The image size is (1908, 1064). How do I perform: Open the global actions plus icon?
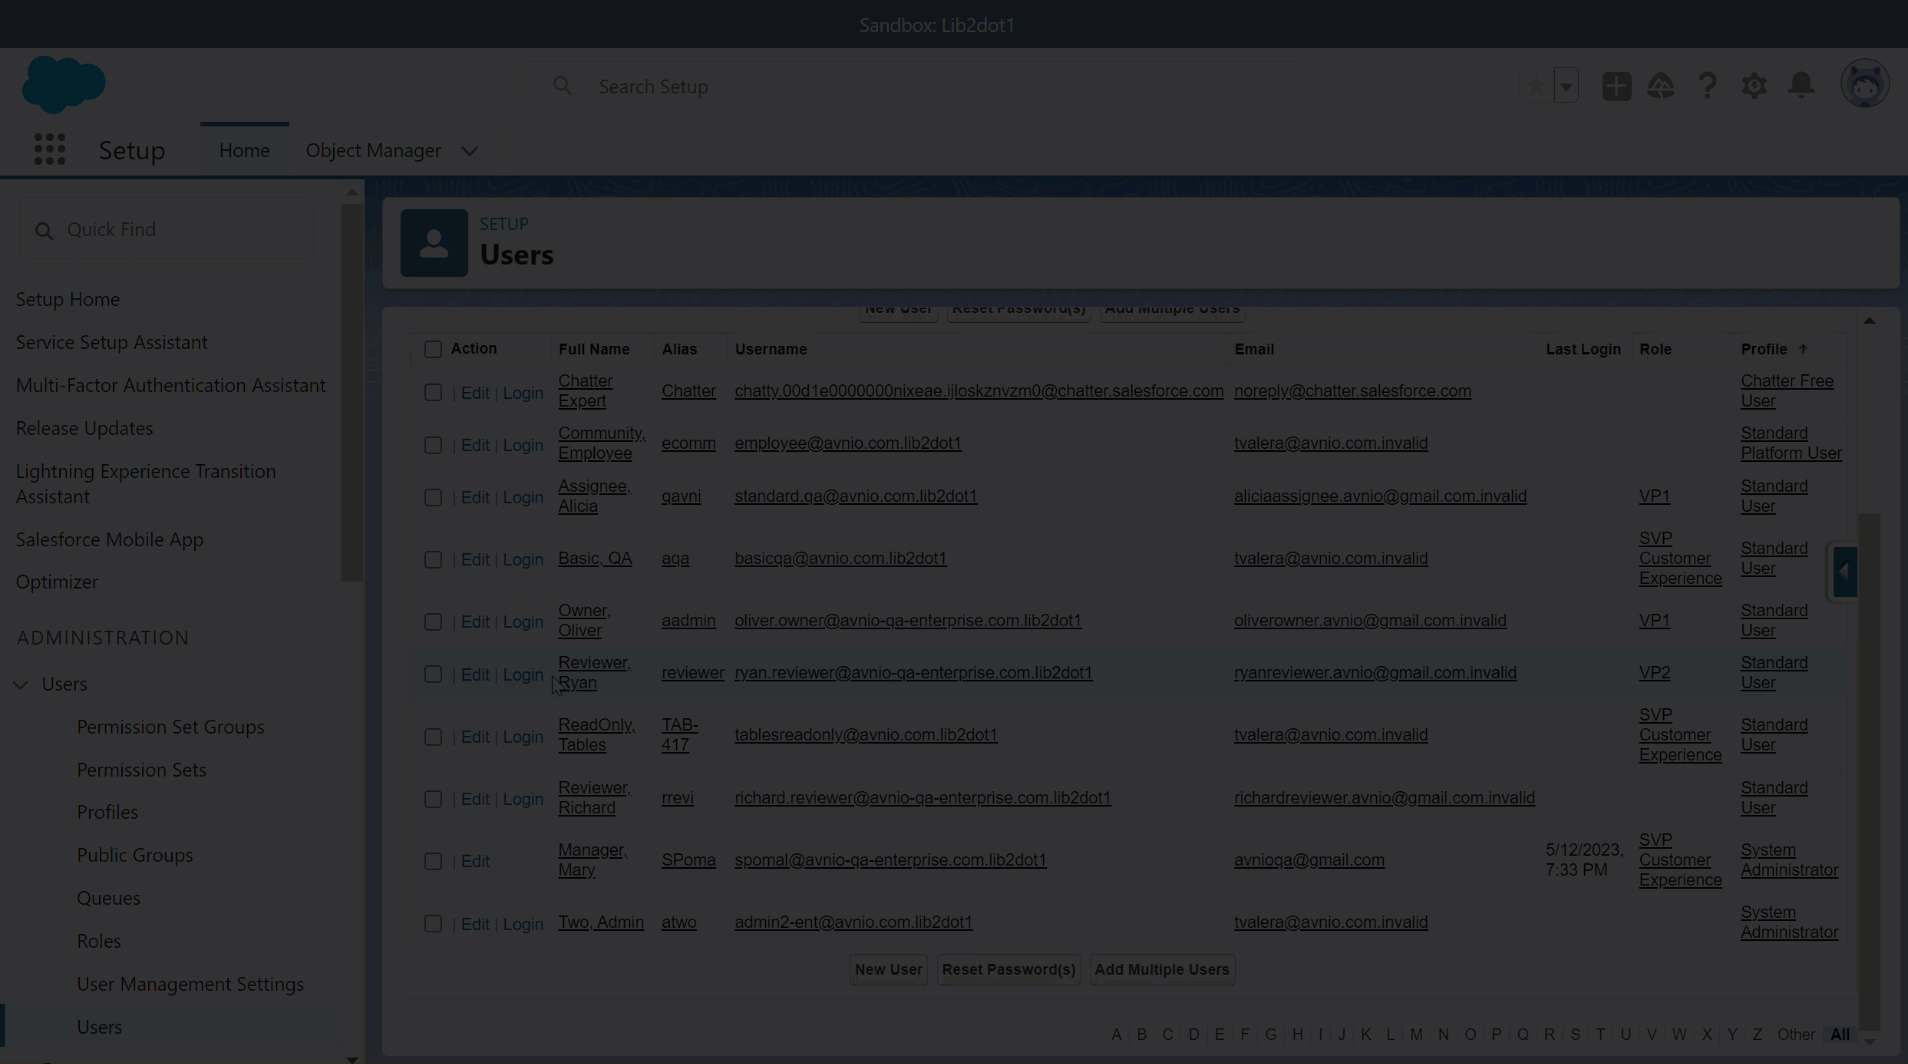pyautogui.click(x=1616, y=86)
